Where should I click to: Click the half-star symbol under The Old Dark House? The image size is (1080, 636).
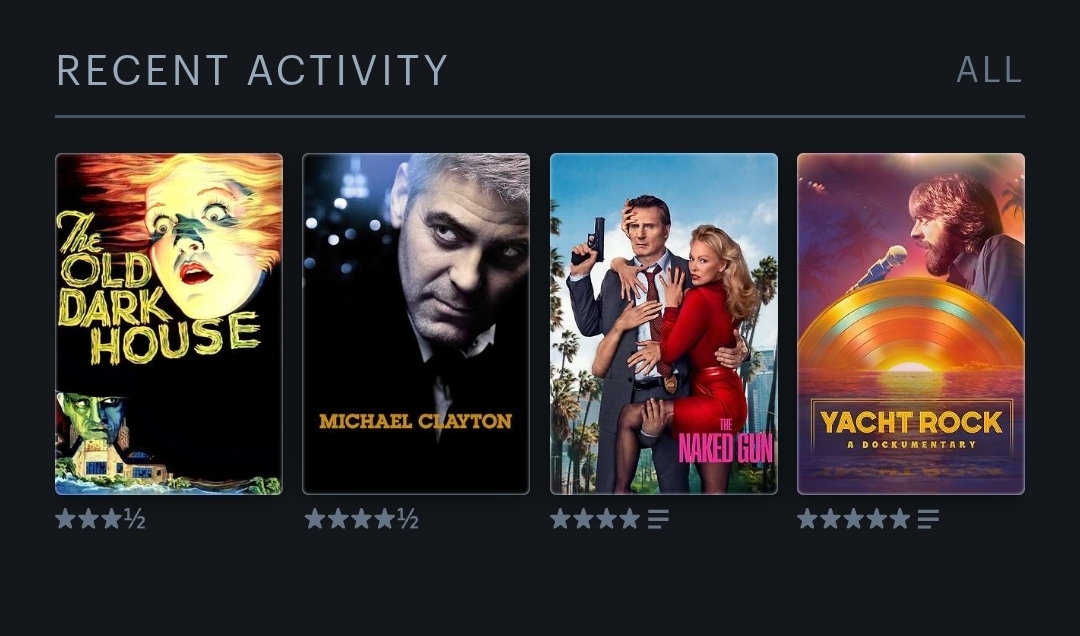click(x=135, y=519)
